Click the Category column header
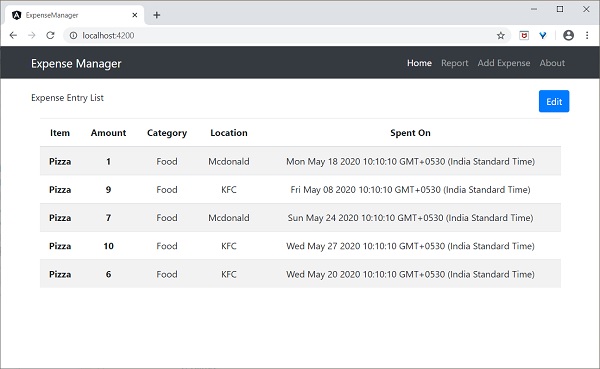 pyautogui.click(x=167, y=133)
